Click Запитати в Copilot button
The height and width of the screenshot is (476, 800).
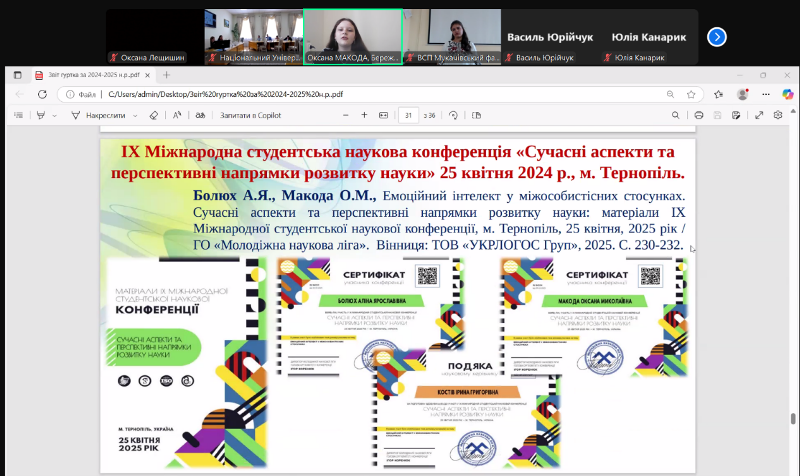click(x=252, y=115)
